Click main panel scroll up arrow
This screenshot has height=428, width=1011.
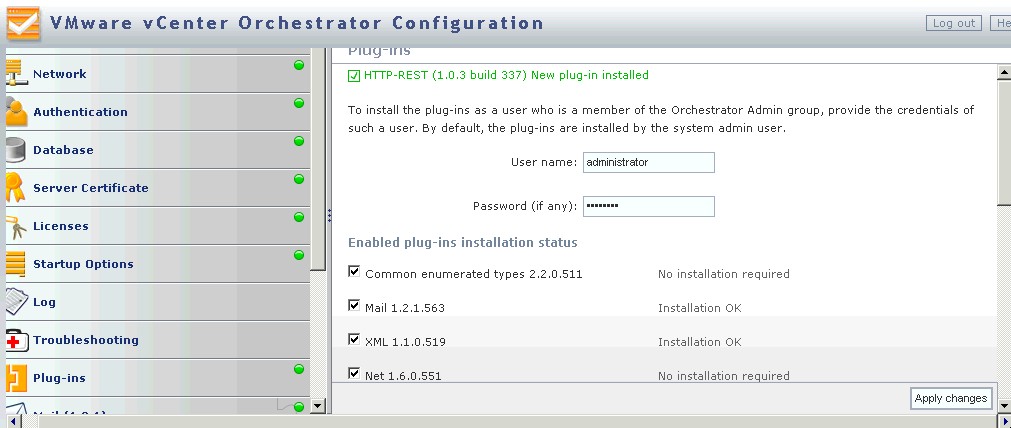click(1004, 73)
